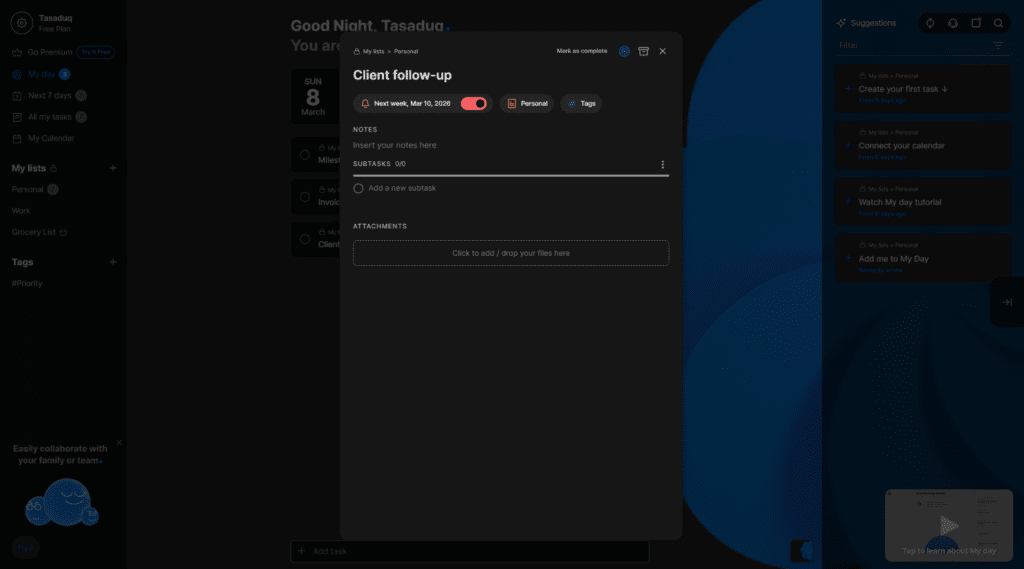1024x569 pixels.
Task: Click the crown icon next to Go Premium
Action: coord(17,52)
